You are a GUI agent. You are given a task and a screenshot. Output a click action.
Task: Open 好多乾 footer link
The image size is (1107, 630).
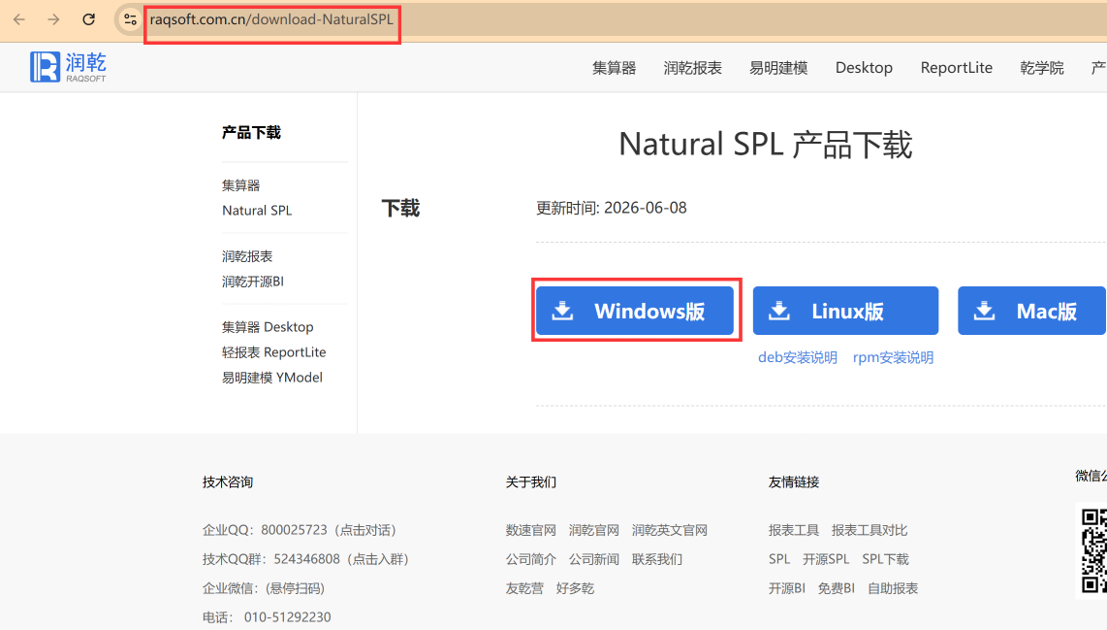point(575,588)
